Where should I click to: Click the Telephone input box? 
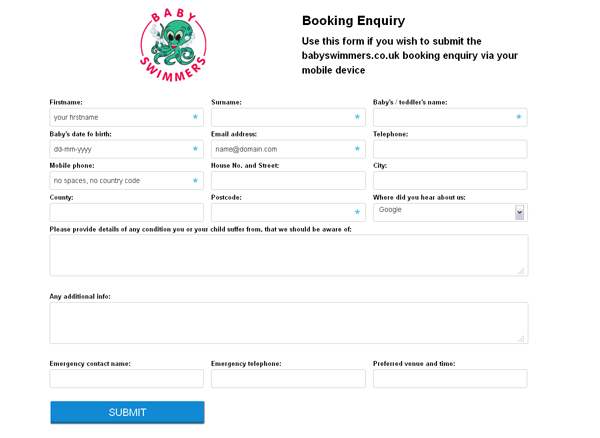pos(449,149)
